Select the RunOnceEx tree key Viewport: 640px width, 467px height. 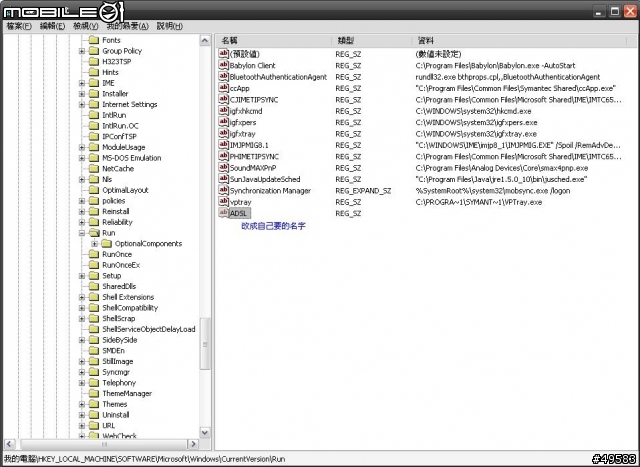(121, 265)
